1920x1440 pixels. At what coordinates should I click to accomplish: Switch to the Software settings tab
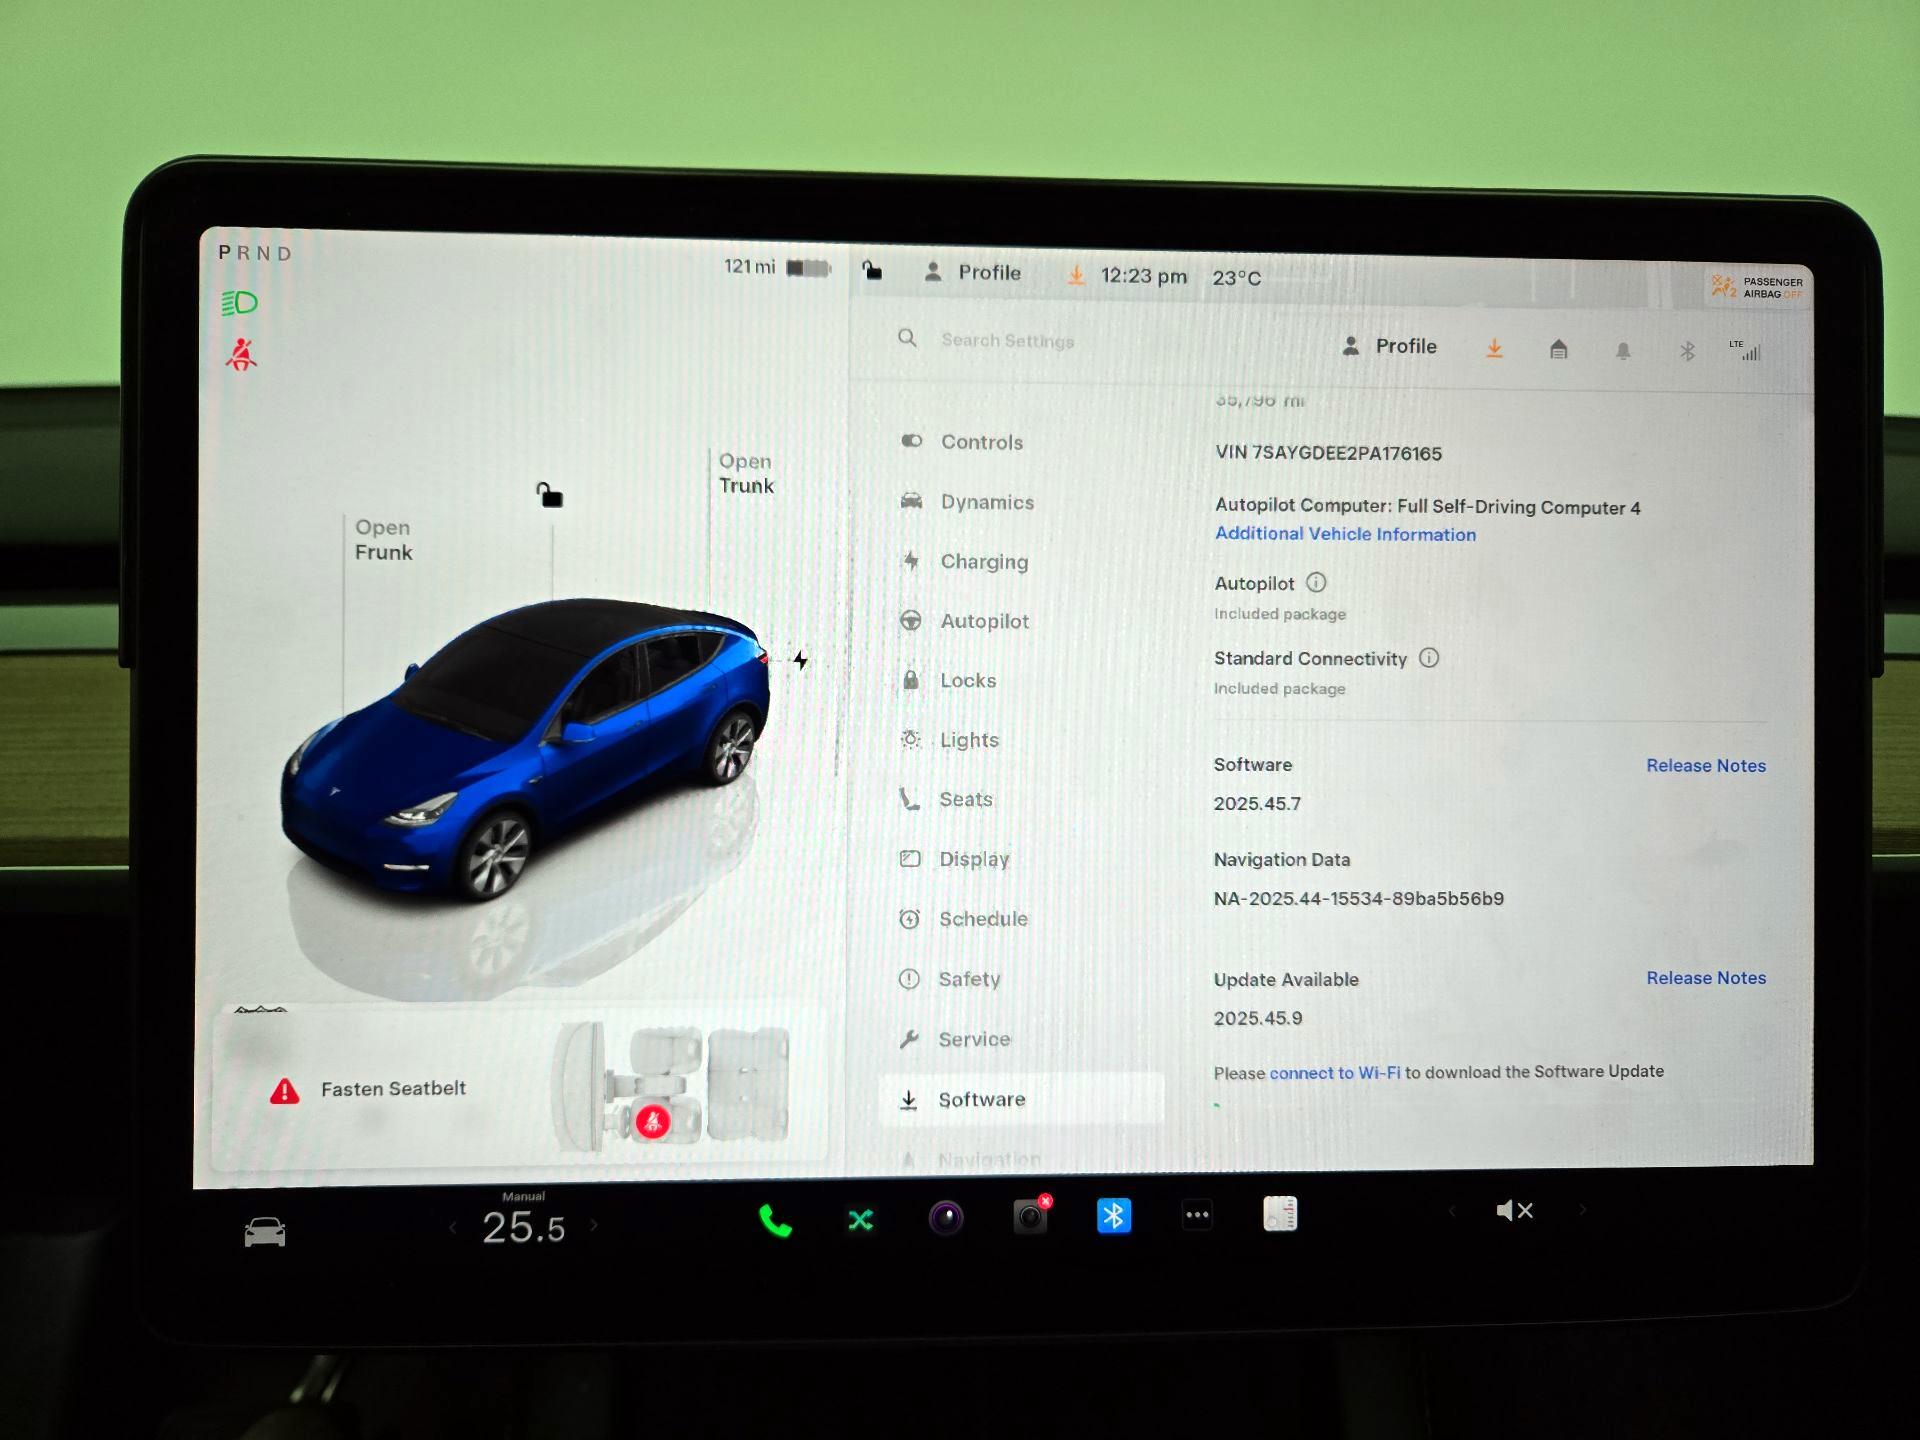click(x=981, y=1099)
